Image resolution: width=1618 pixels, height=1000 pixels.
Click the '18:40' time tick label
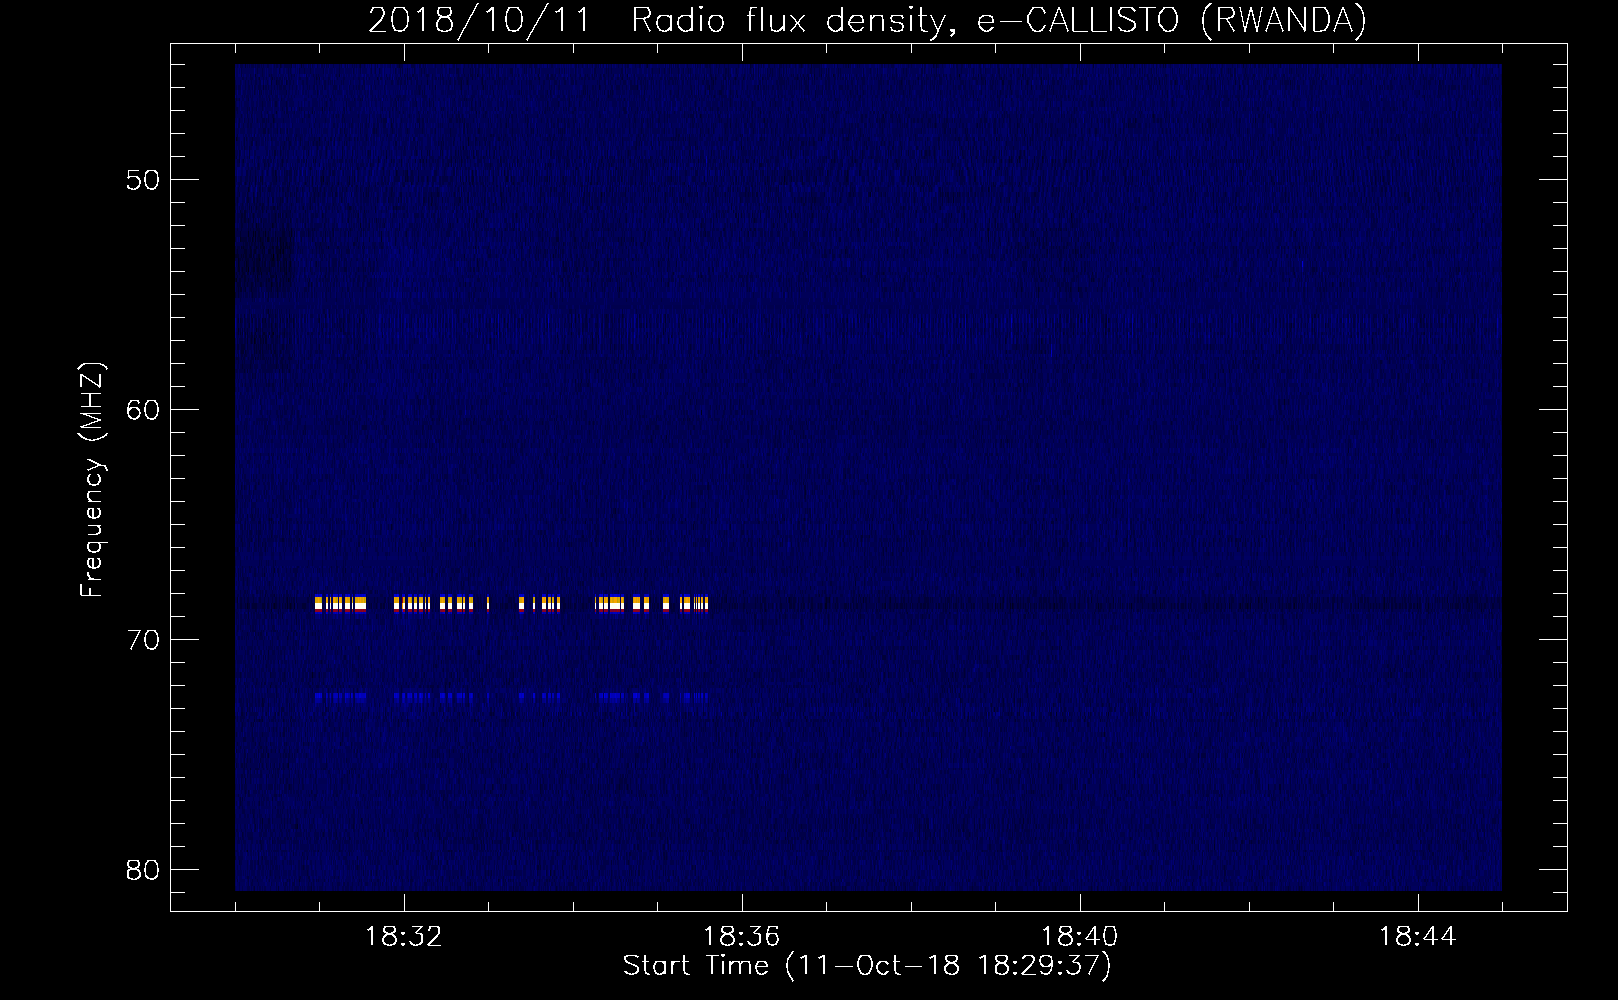tap(1080, 937)
